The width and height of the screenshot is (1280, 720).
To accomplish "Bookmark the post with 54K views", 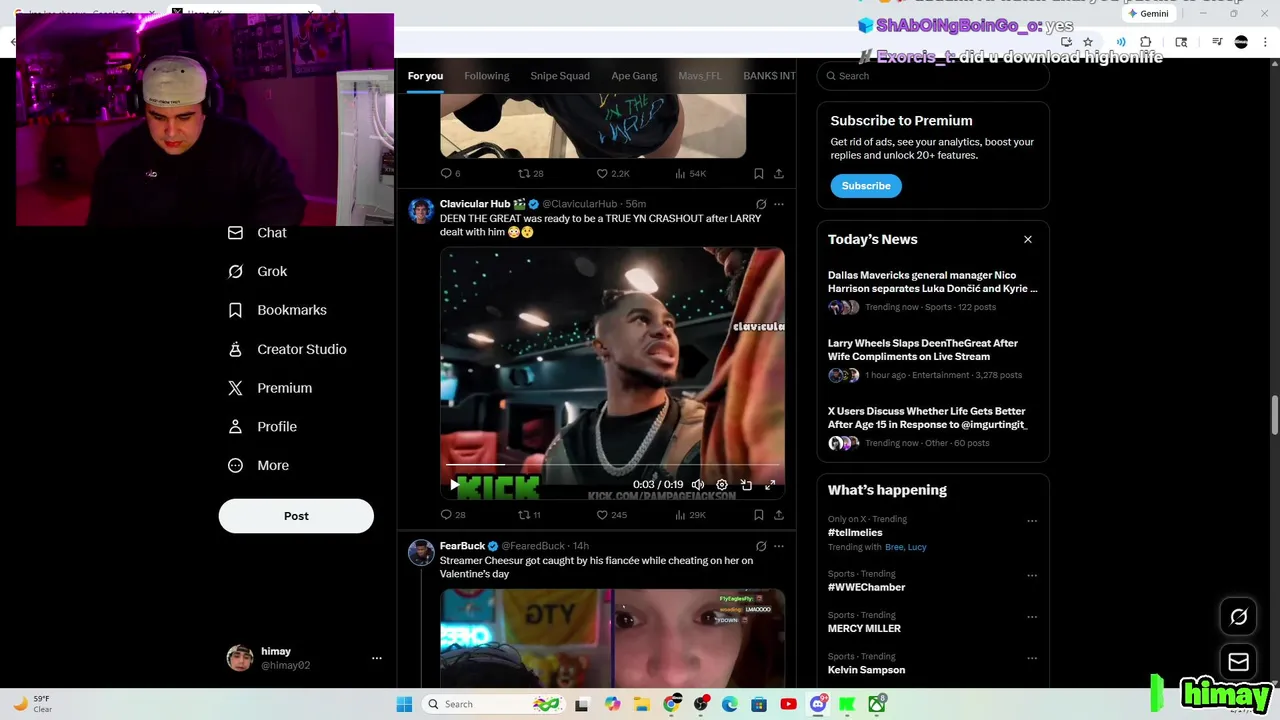I will pyautogui.click(x=759, y=173).
